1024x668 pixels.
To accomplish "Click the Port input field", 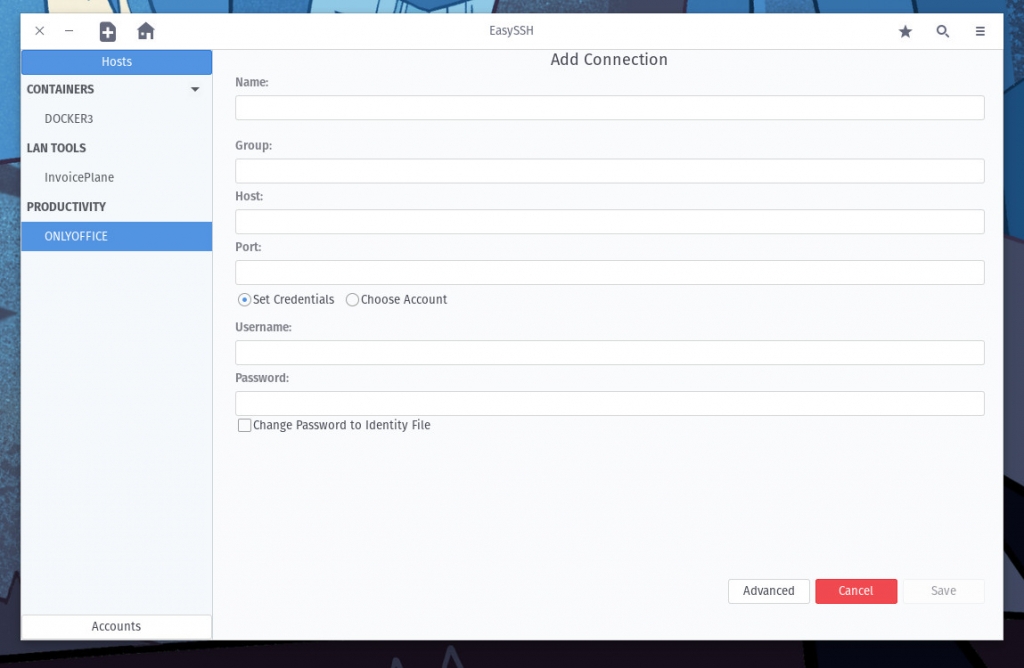I will pos(609,271).
